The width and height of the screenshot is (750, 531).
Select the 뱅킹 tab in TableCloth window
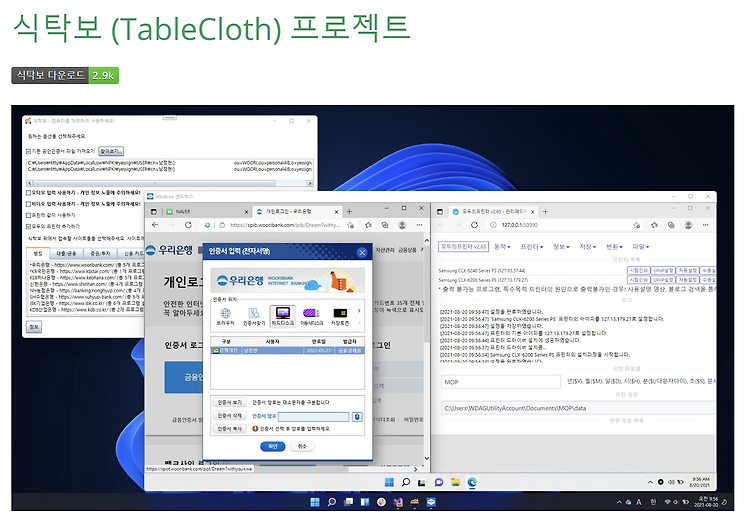coord(38,253)
